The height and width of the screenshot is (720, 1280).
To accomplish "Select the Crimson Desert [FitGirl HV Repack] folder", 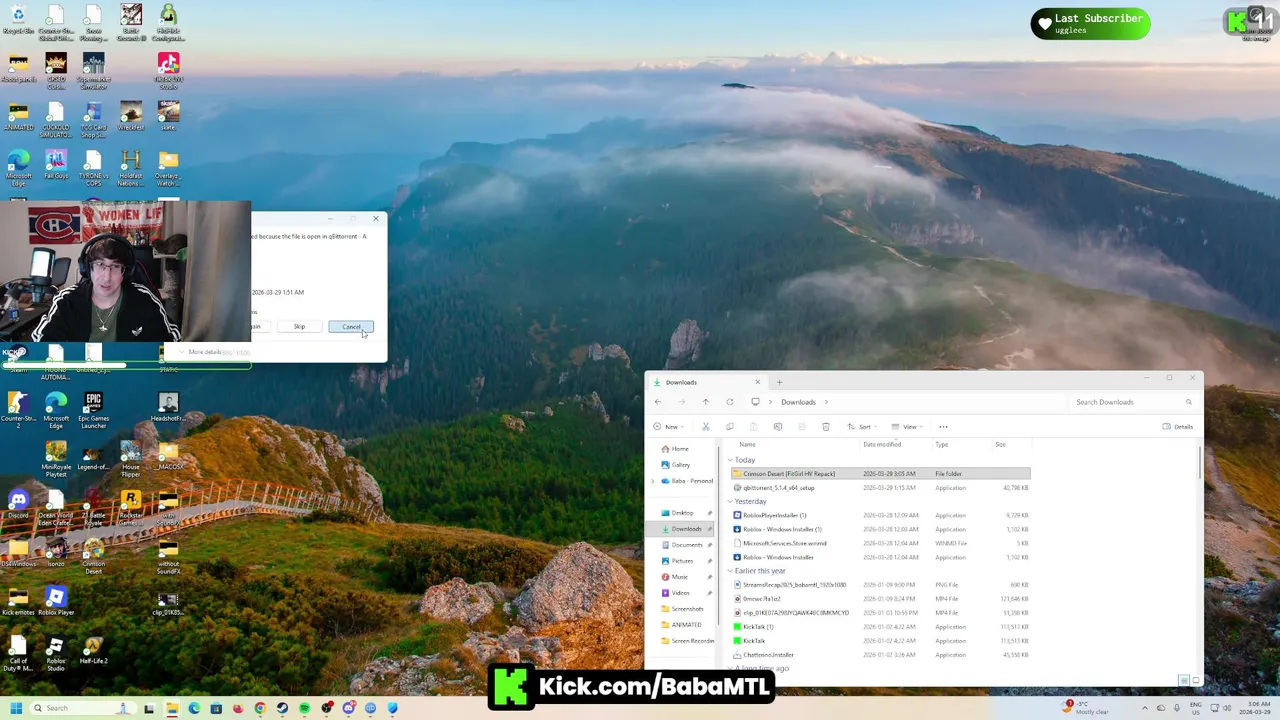I will pos(880,474).
